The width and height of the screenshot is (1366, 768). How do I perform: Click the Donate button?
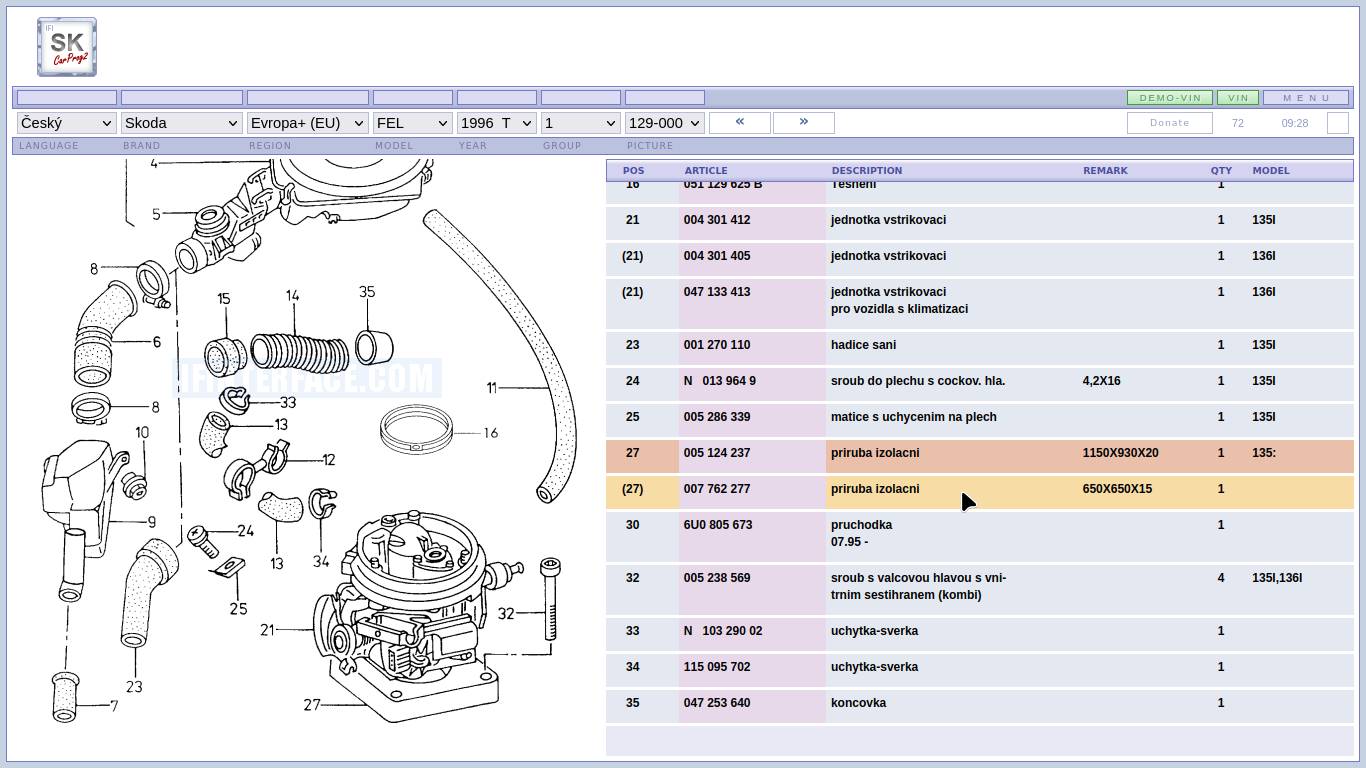pos(1170,123)
